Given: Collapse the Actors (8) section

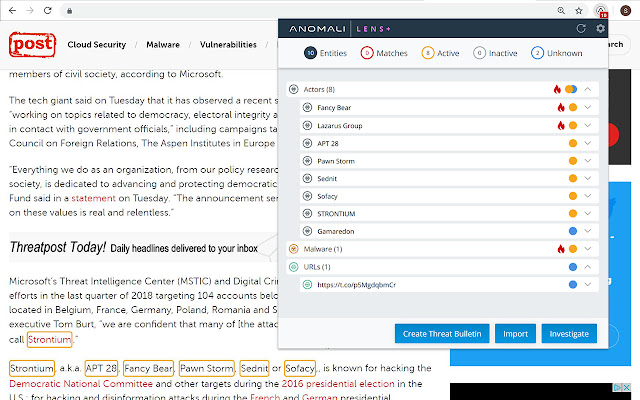Looking at the screenshot, I should (588, 89).
